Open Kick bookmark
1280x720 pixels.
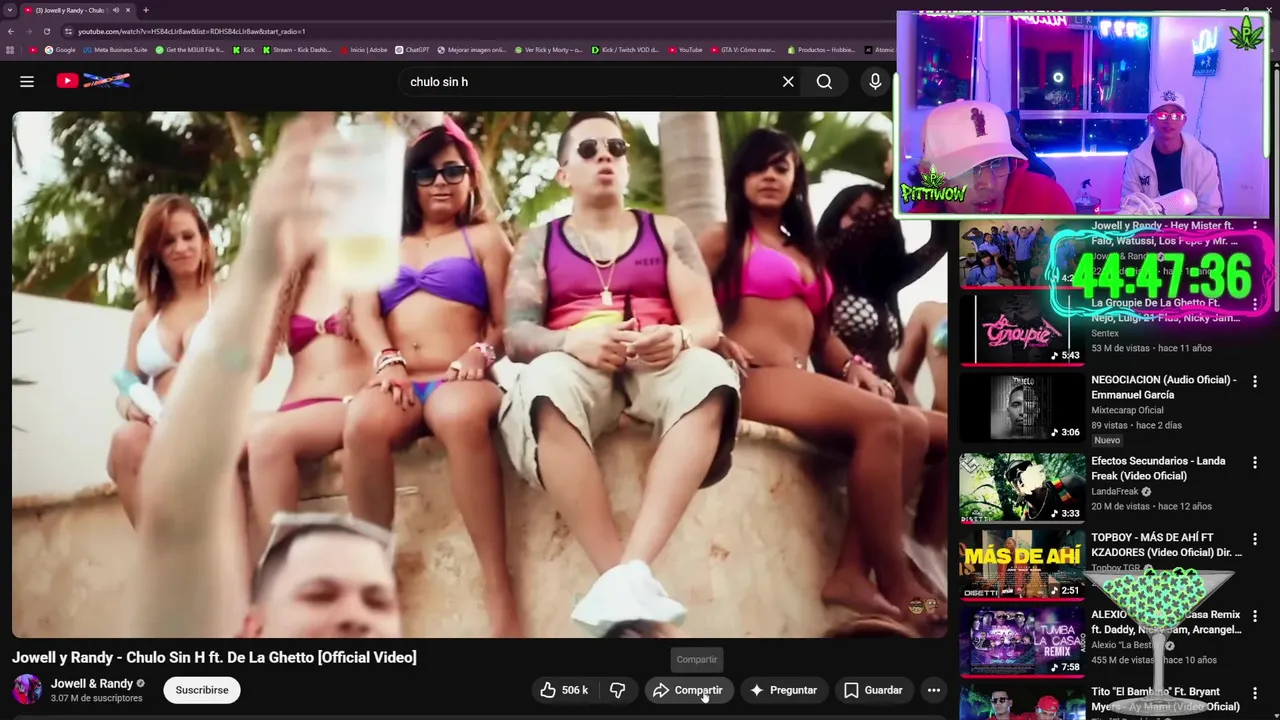coord(244,50)
